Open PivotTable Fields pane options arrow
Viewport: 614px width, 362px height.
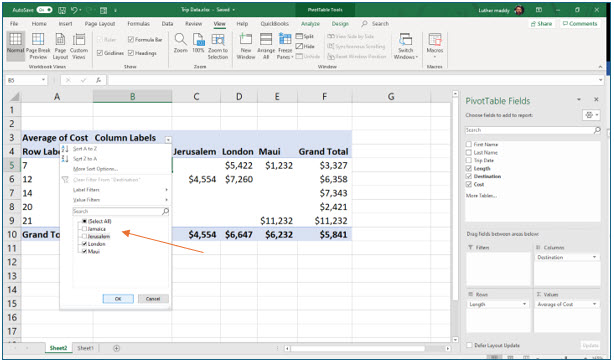point(579,100)
